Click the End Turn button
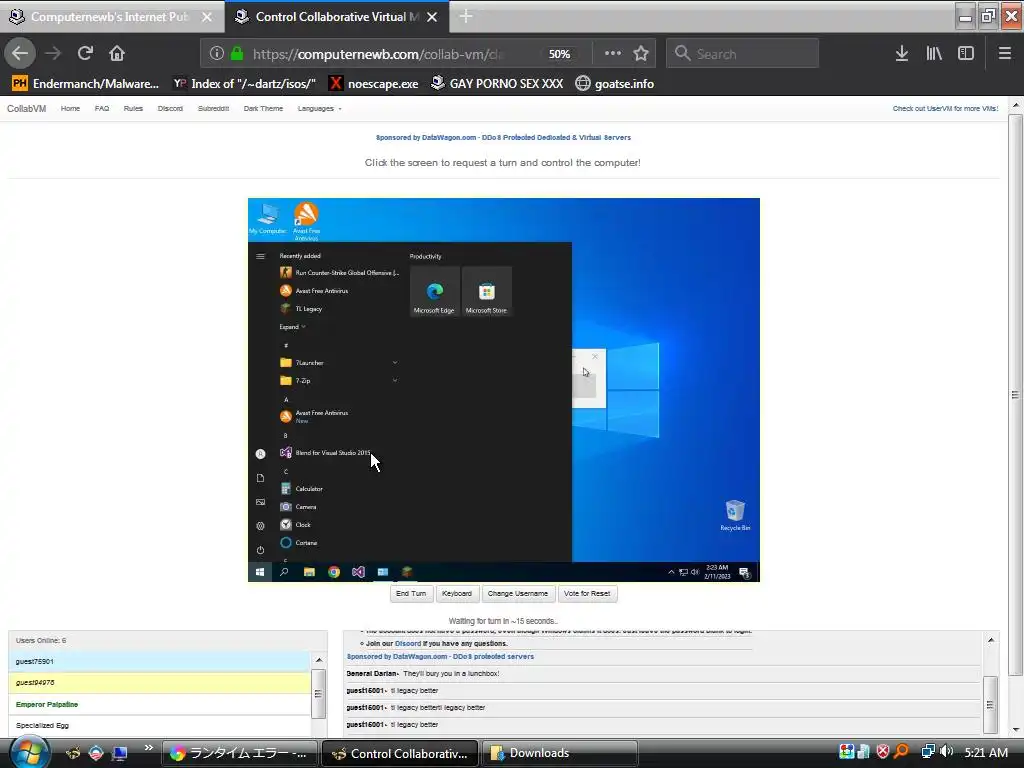Image resolution: width=1024 pixels, height=768 pixels. (x=411, y=594)
